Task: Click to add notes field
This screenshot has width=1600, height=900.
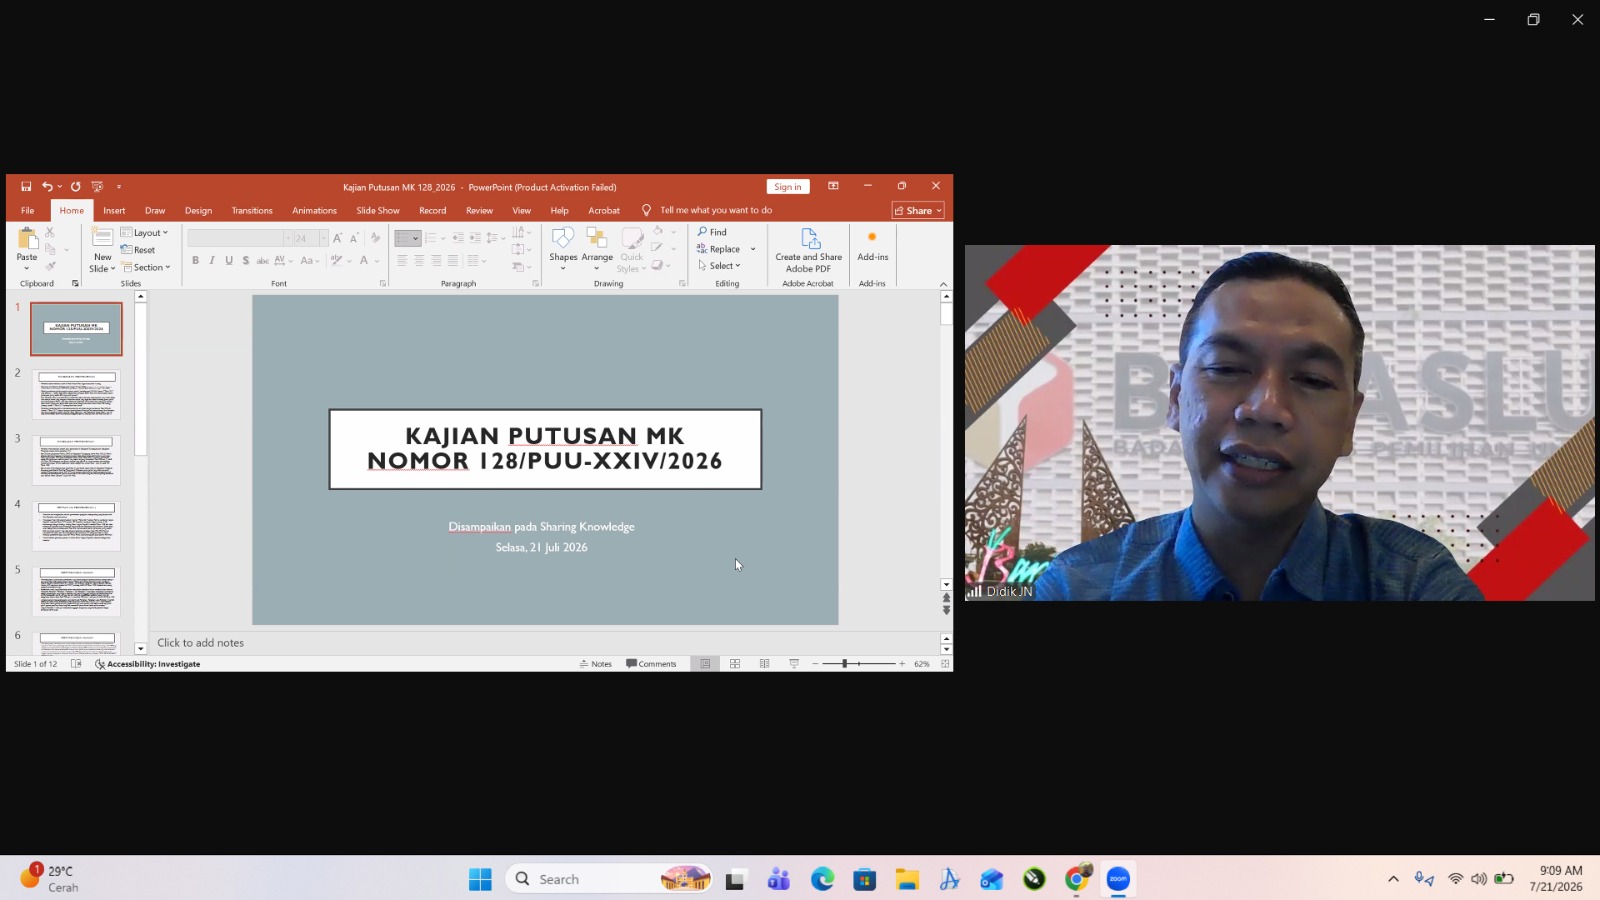Action: tap(544, 643)
